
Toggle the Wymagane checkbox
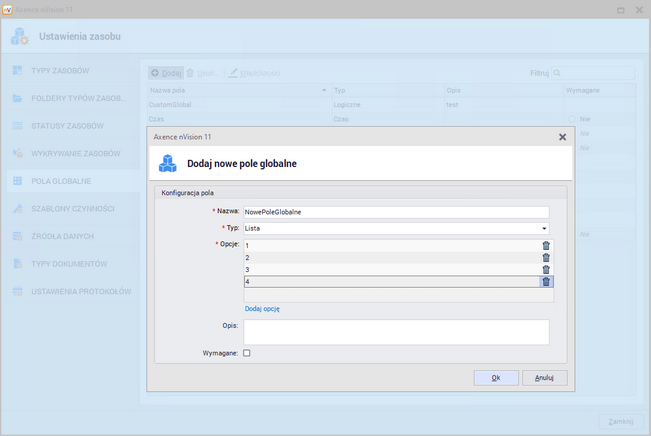click(x=247, y=352)
